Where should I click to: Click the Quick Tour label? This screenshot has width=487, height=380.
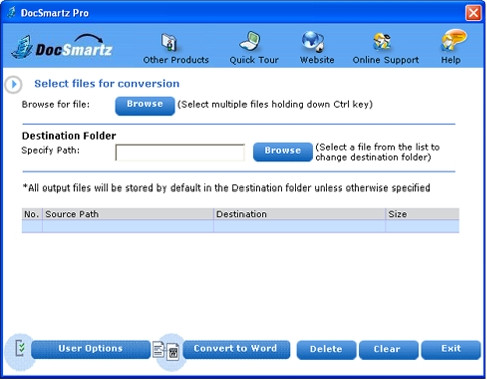pyautogui.click(x=254, y=60)
